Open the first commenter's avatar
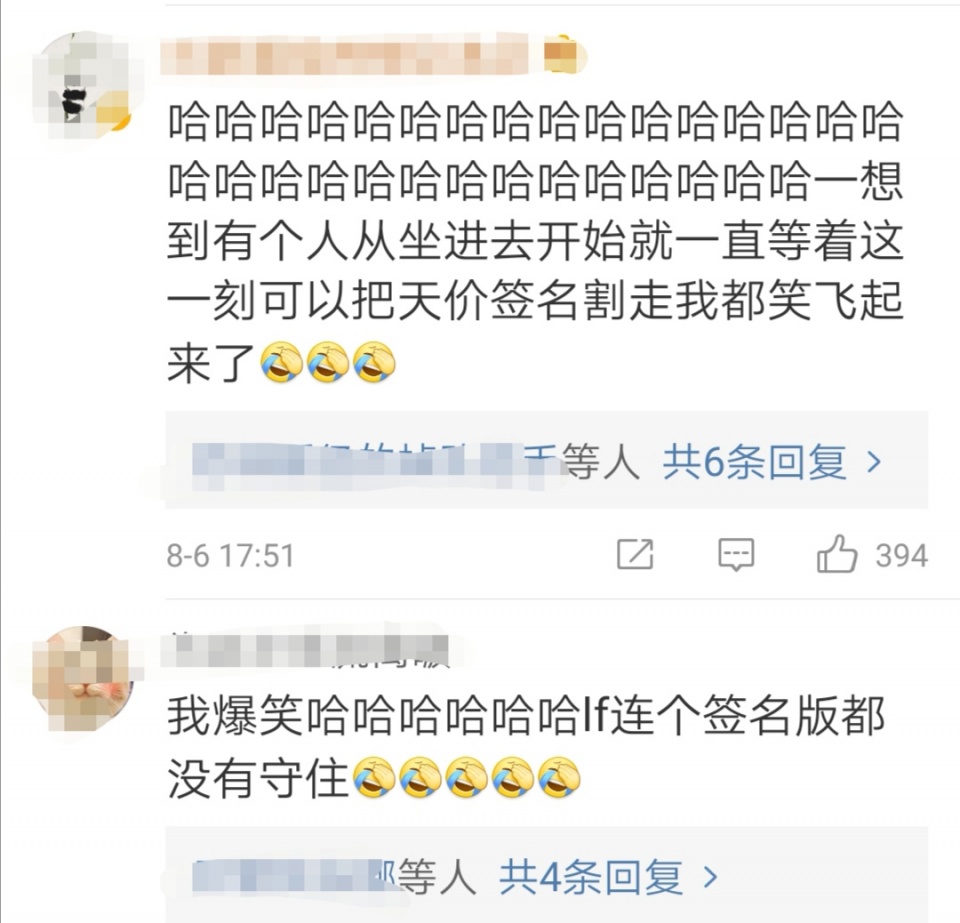This screenshot has height=923, width=960. 83,84
